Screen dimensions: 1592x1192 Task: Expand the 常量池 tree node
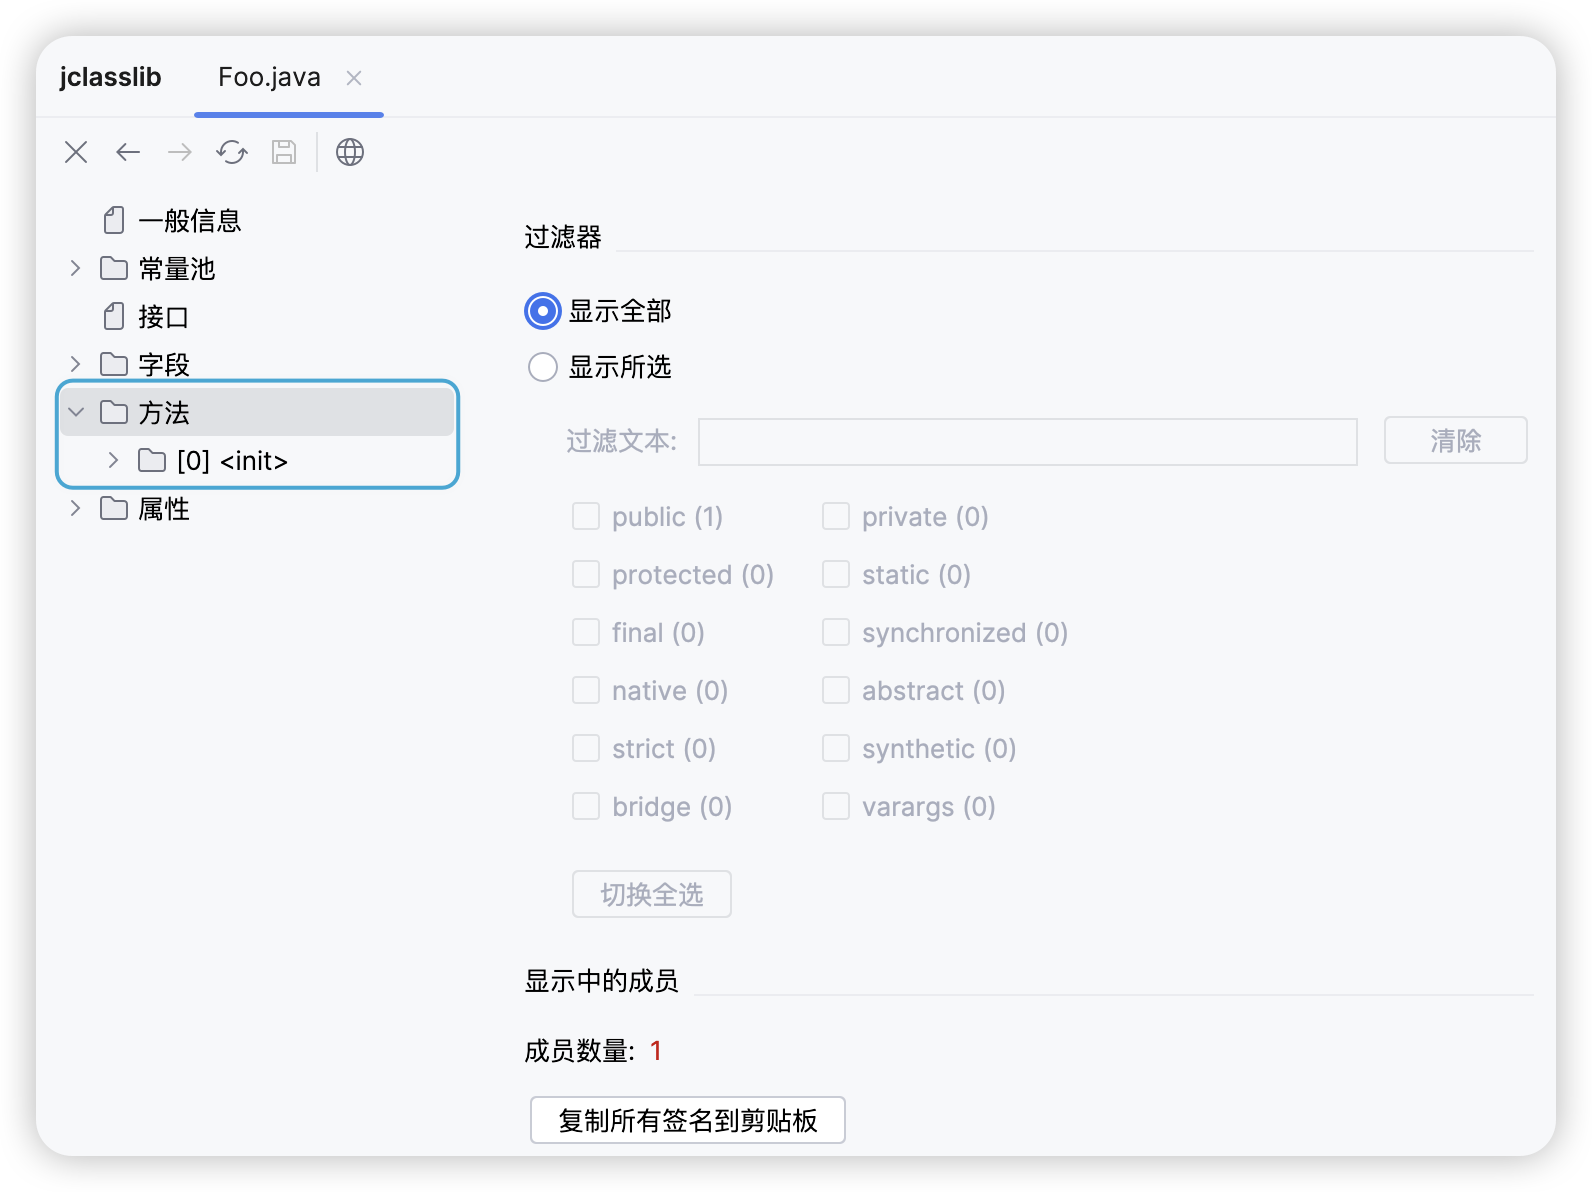(75, 268)
